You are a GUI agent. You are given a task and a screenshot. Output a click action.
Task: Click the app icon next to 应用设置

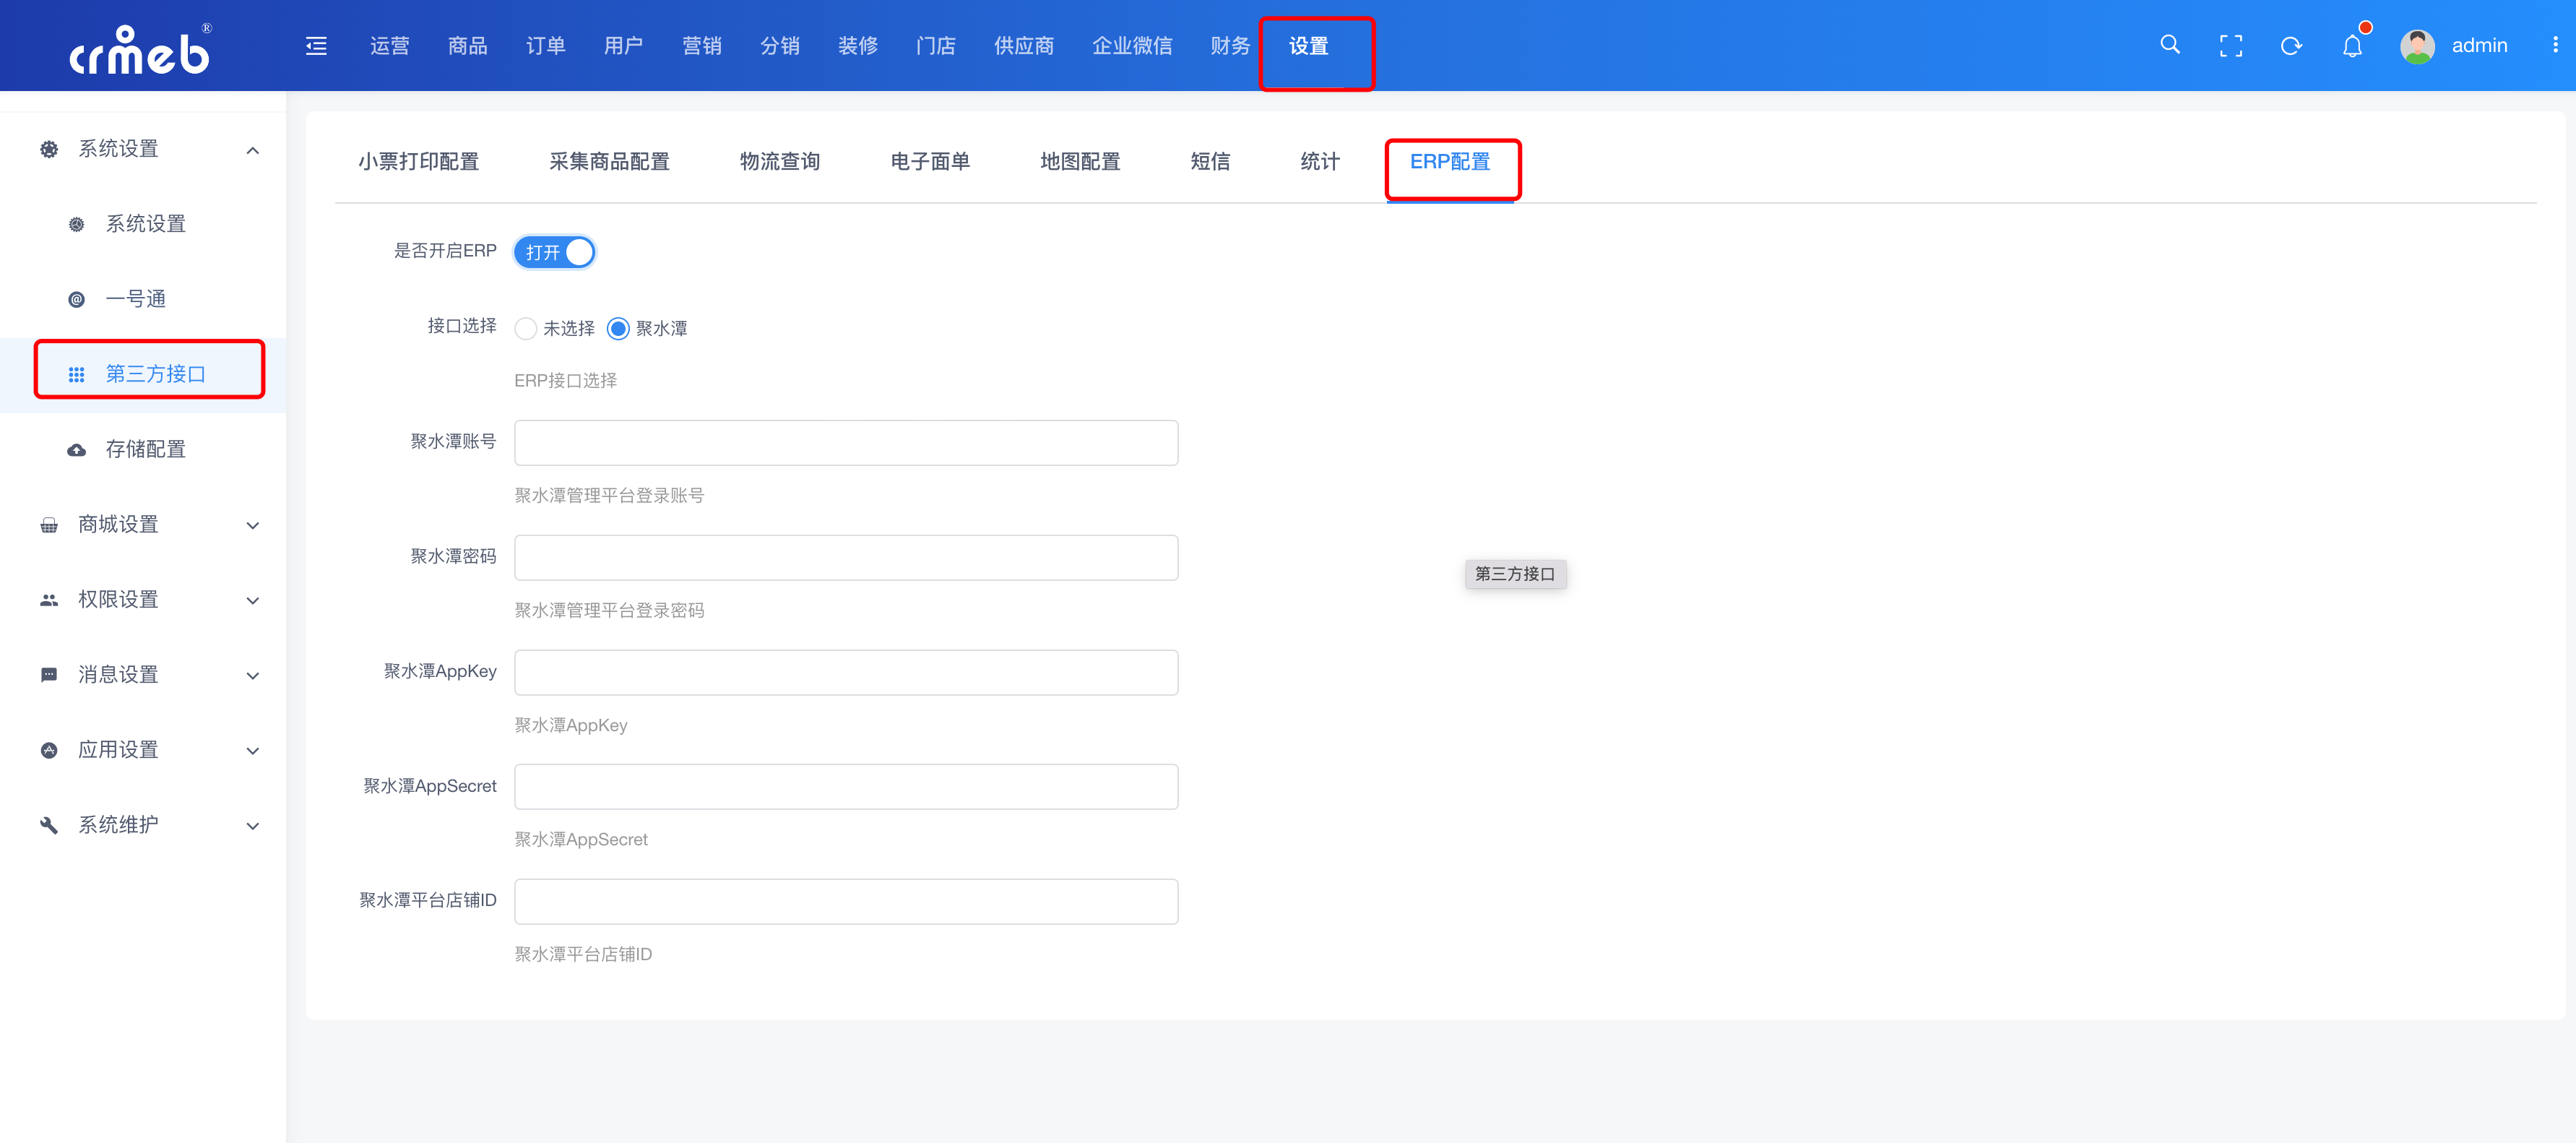[x=49, y=750]
